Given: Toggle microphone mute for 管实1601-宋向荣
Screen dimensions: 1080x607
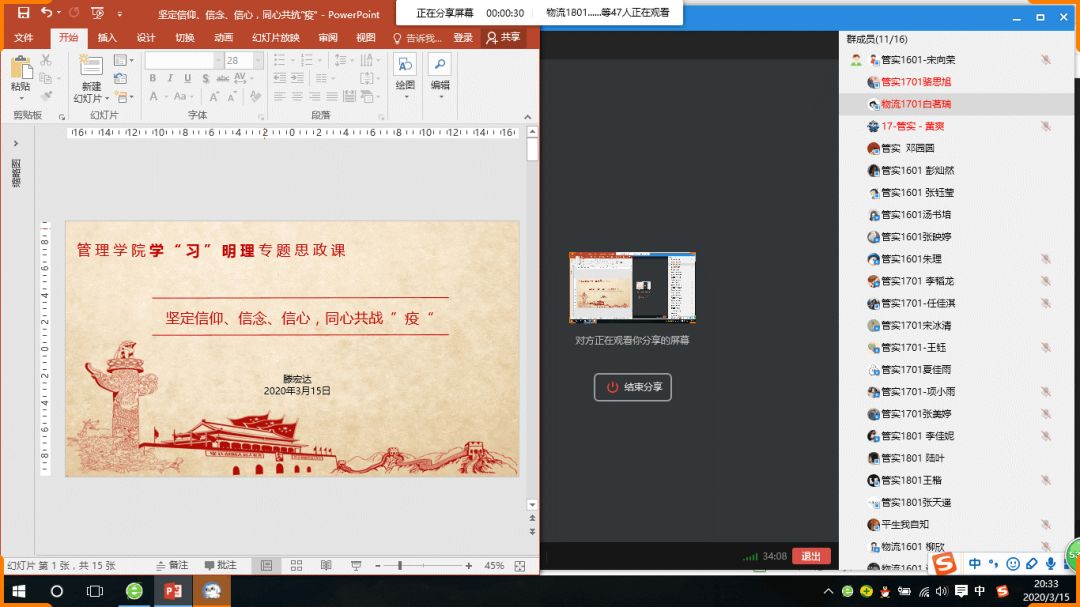Looking at the screenshot, I should coord(1045,60).
